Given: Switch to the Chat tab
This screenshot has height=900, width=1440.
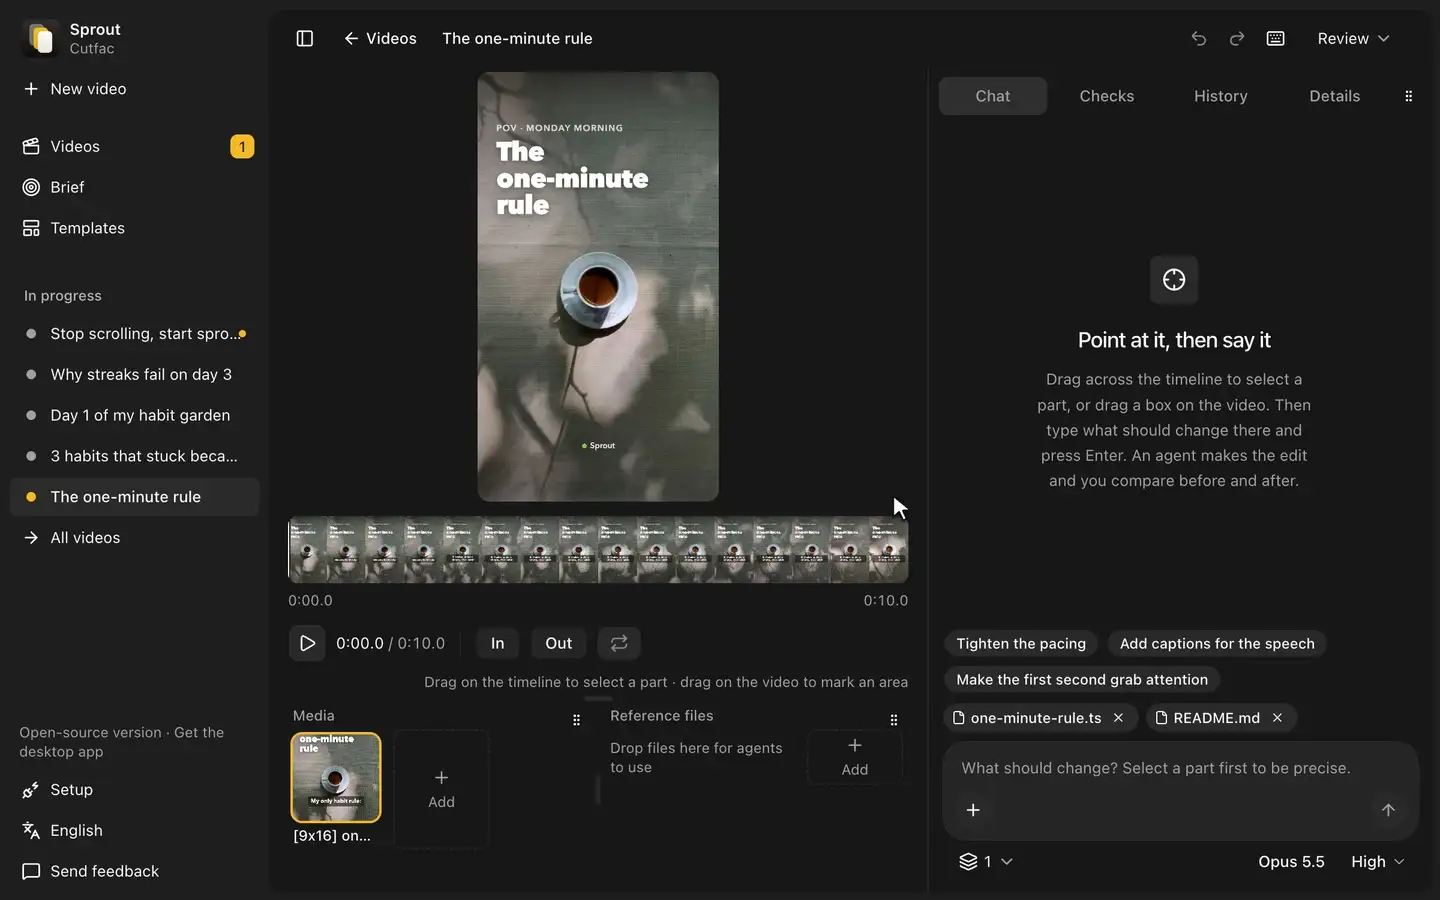Looking at the screenshot, I should click(993, 96).
